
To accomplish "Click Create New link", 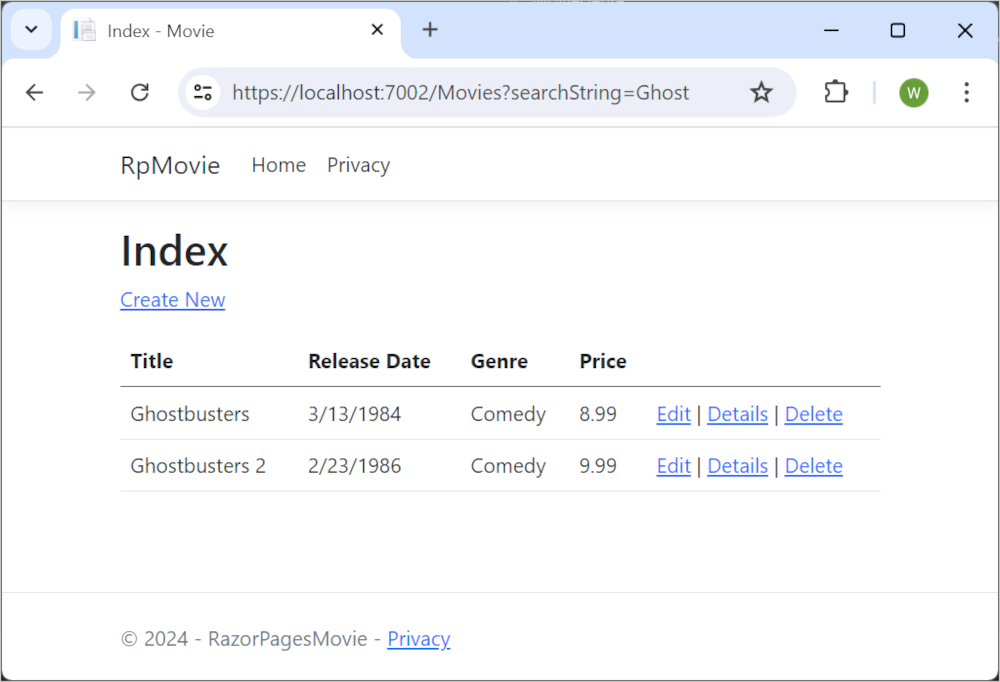I will [x=172, y=300].
